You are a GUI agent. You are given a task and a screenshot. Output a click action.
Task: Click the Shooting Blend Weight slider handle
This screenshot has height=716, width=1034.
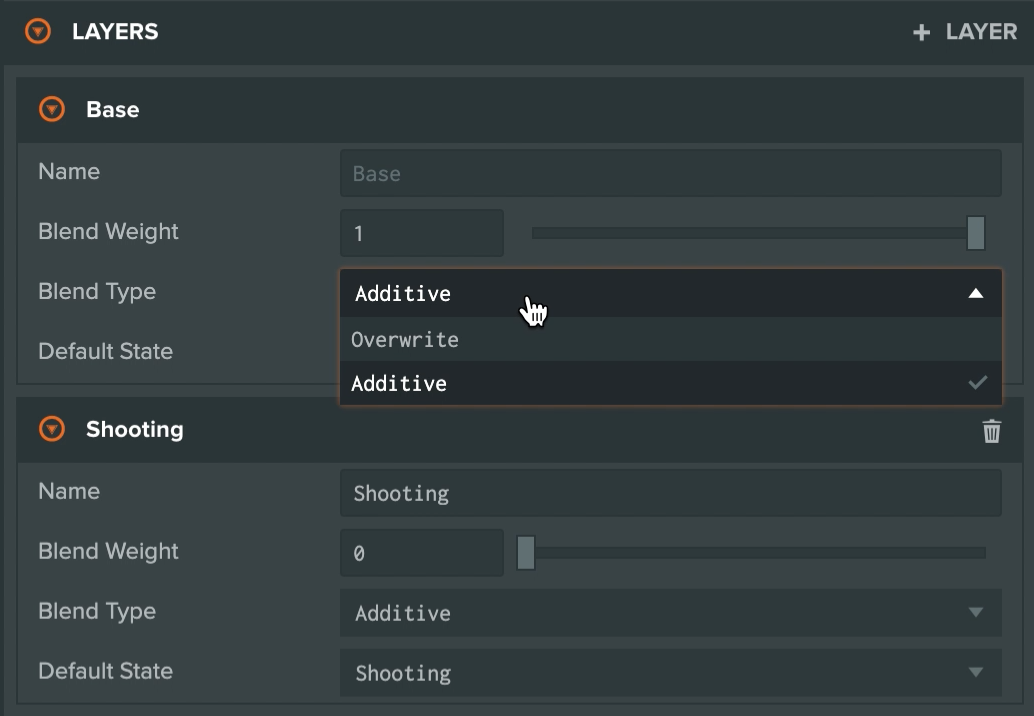[526, 553]
